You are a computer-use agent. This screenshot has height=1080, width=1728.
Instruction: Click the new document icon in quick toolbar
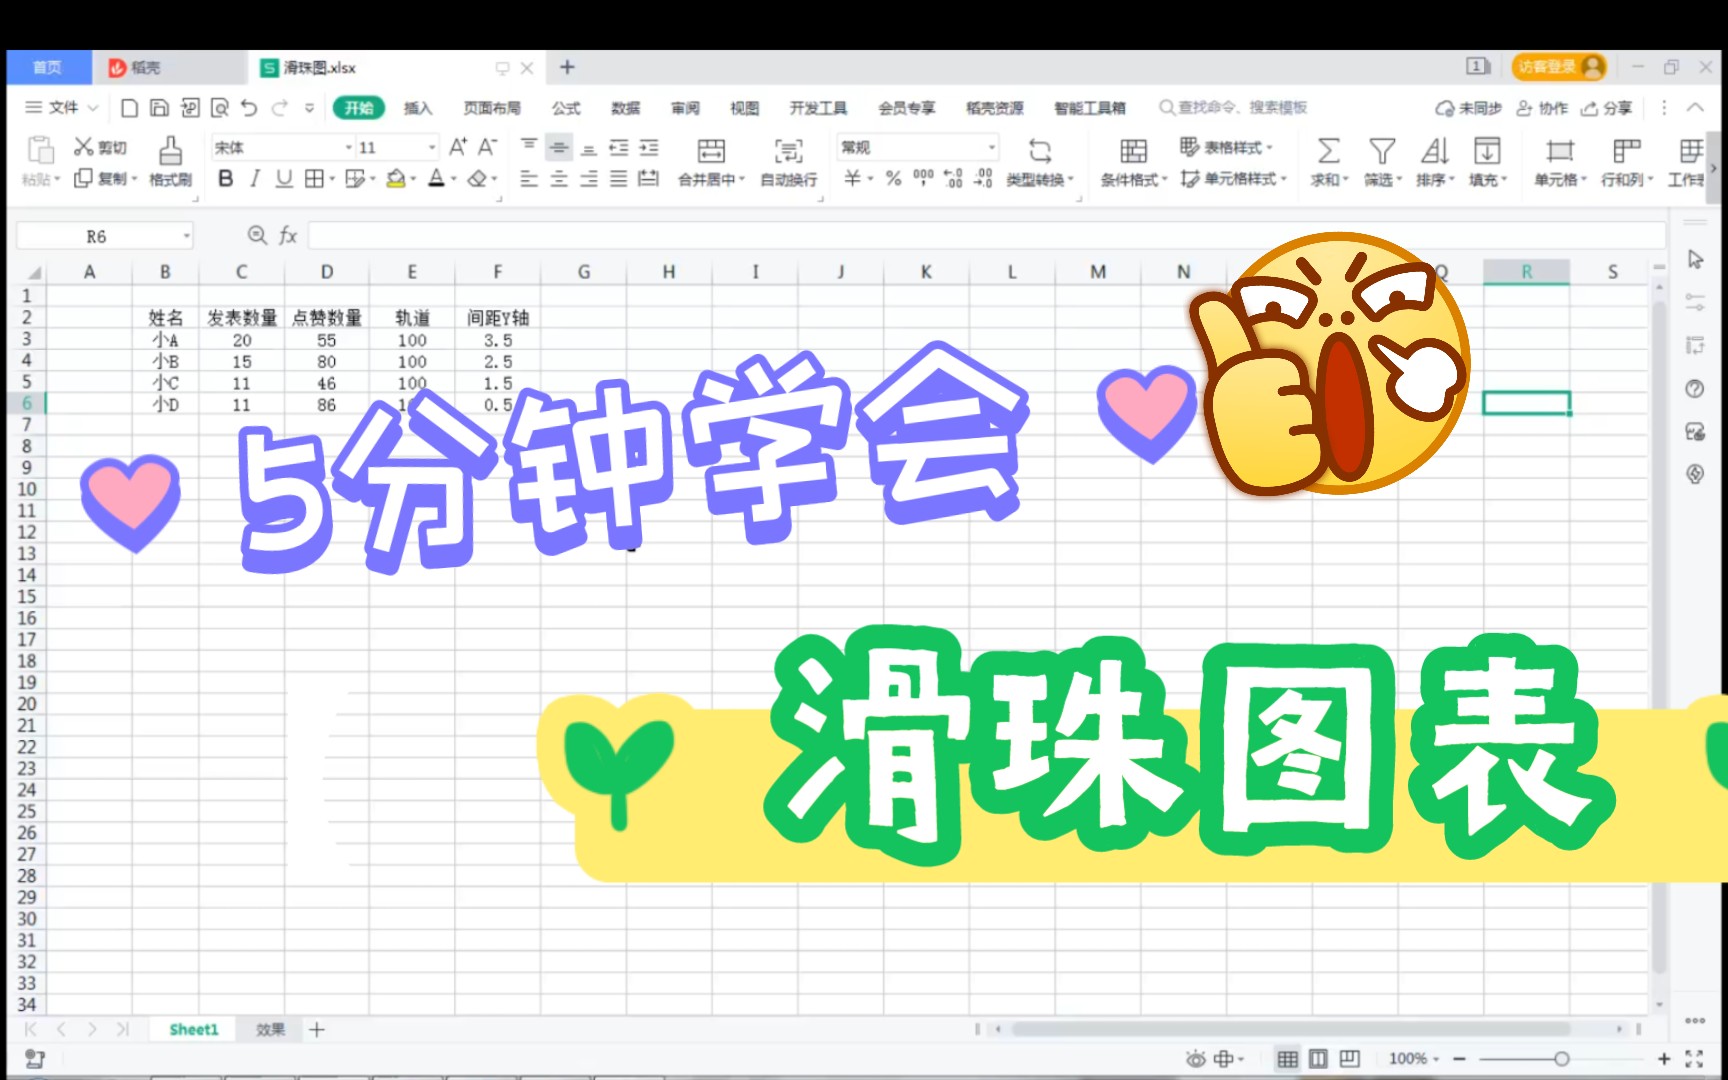[129, 108]
